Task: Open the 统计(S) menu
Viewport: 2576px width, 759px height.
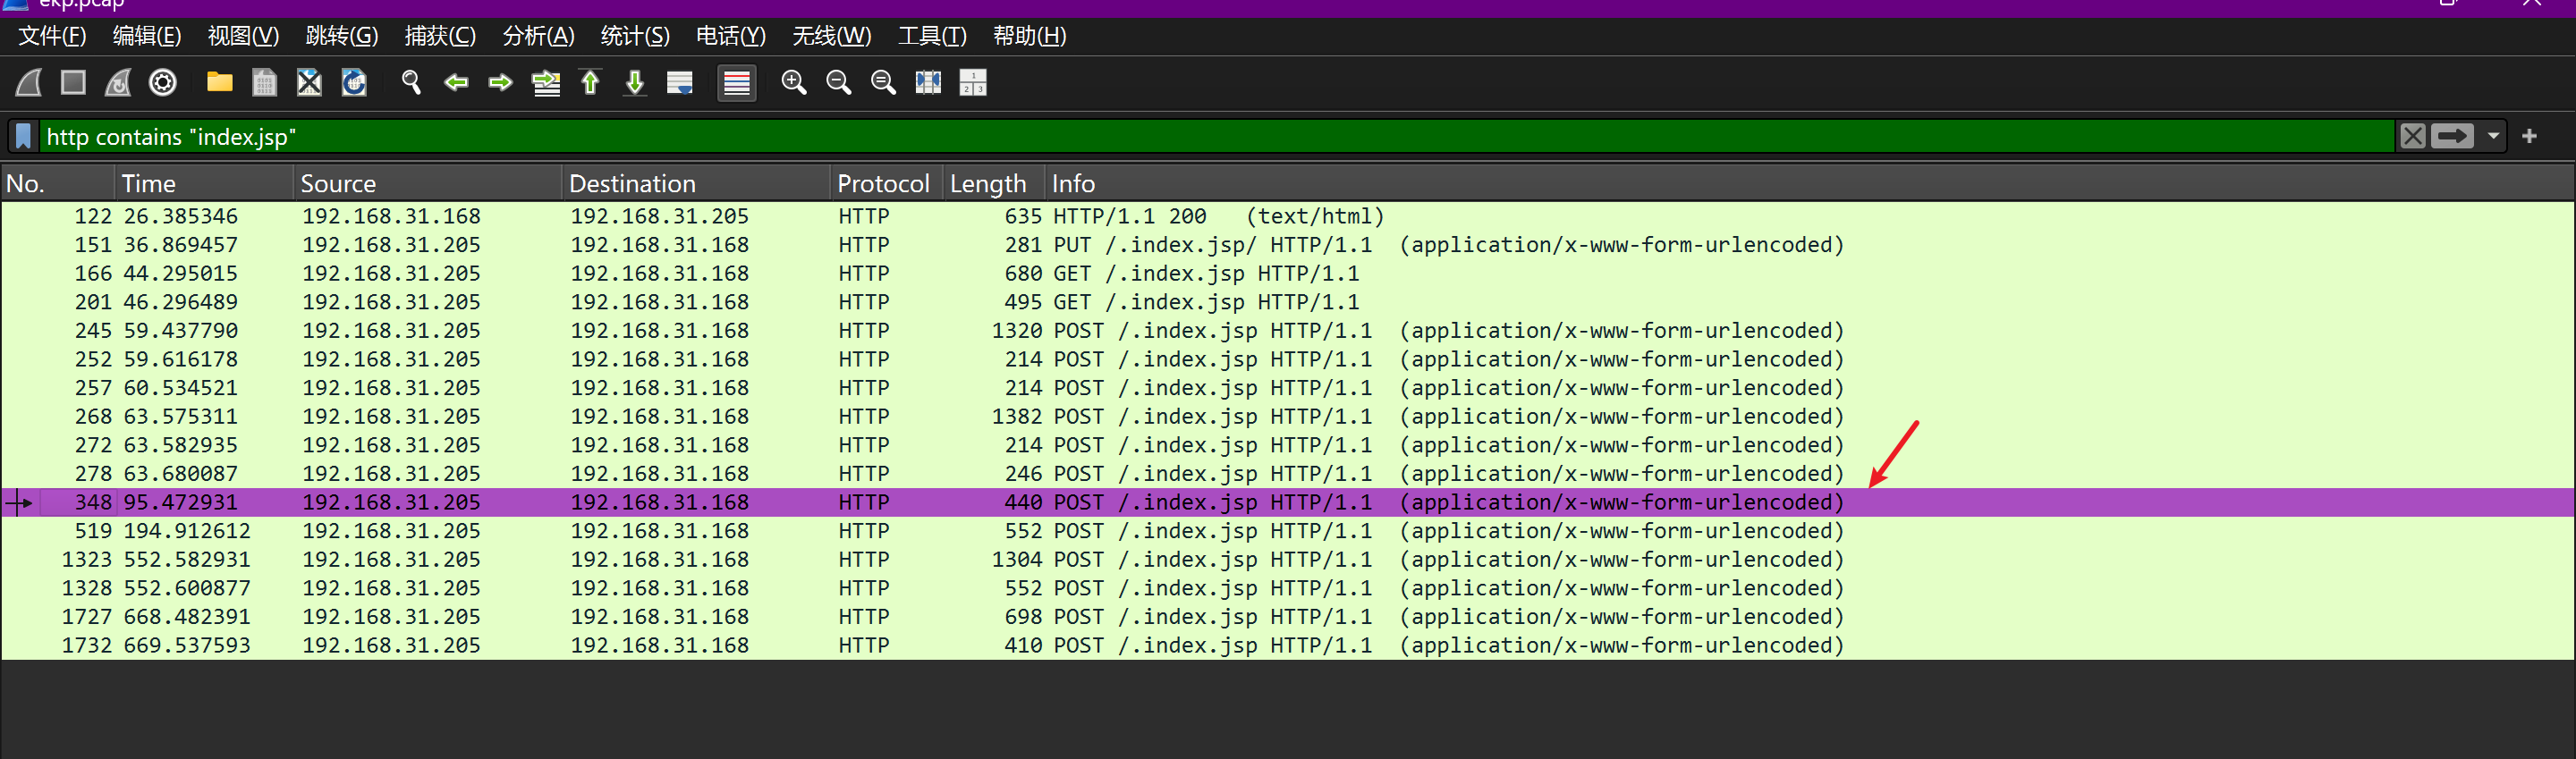Action: [634, 36]
